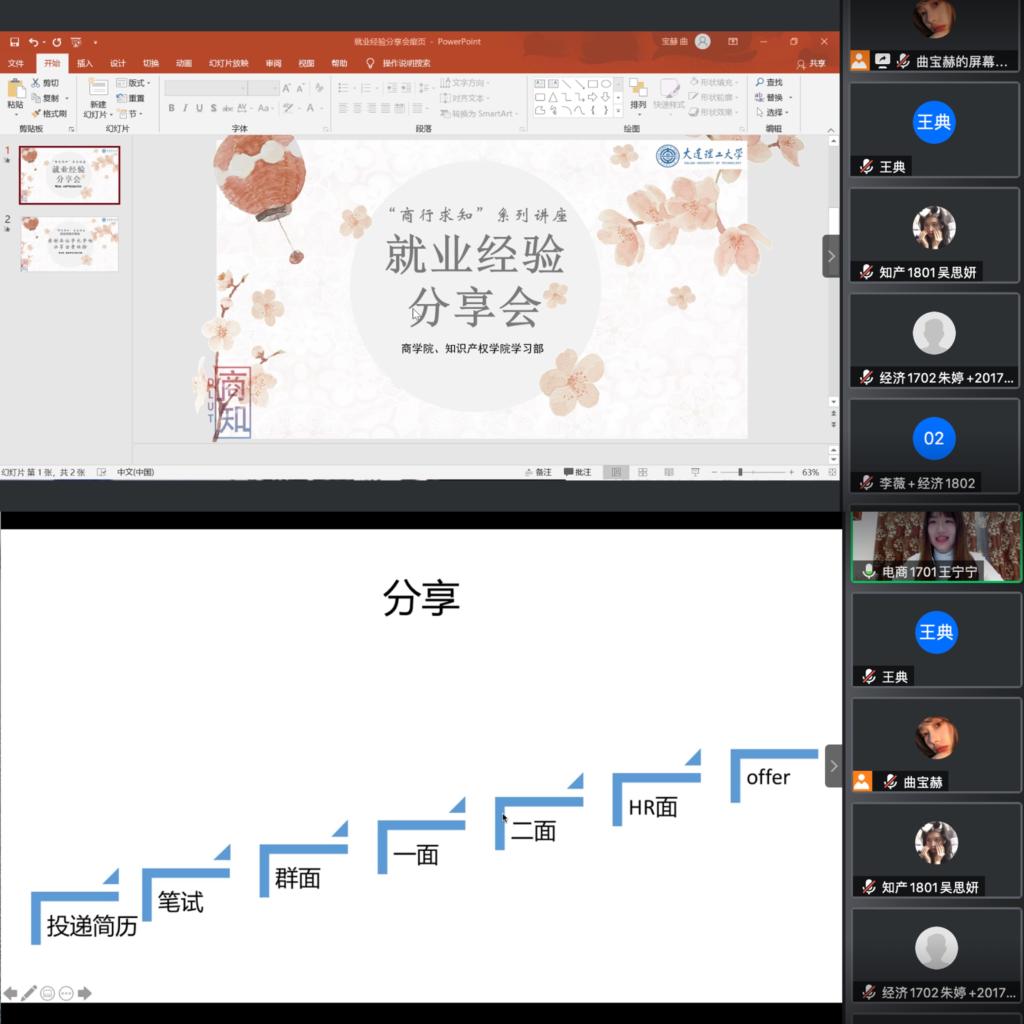Switch to the Insert (插入) tab

(84, 63)
